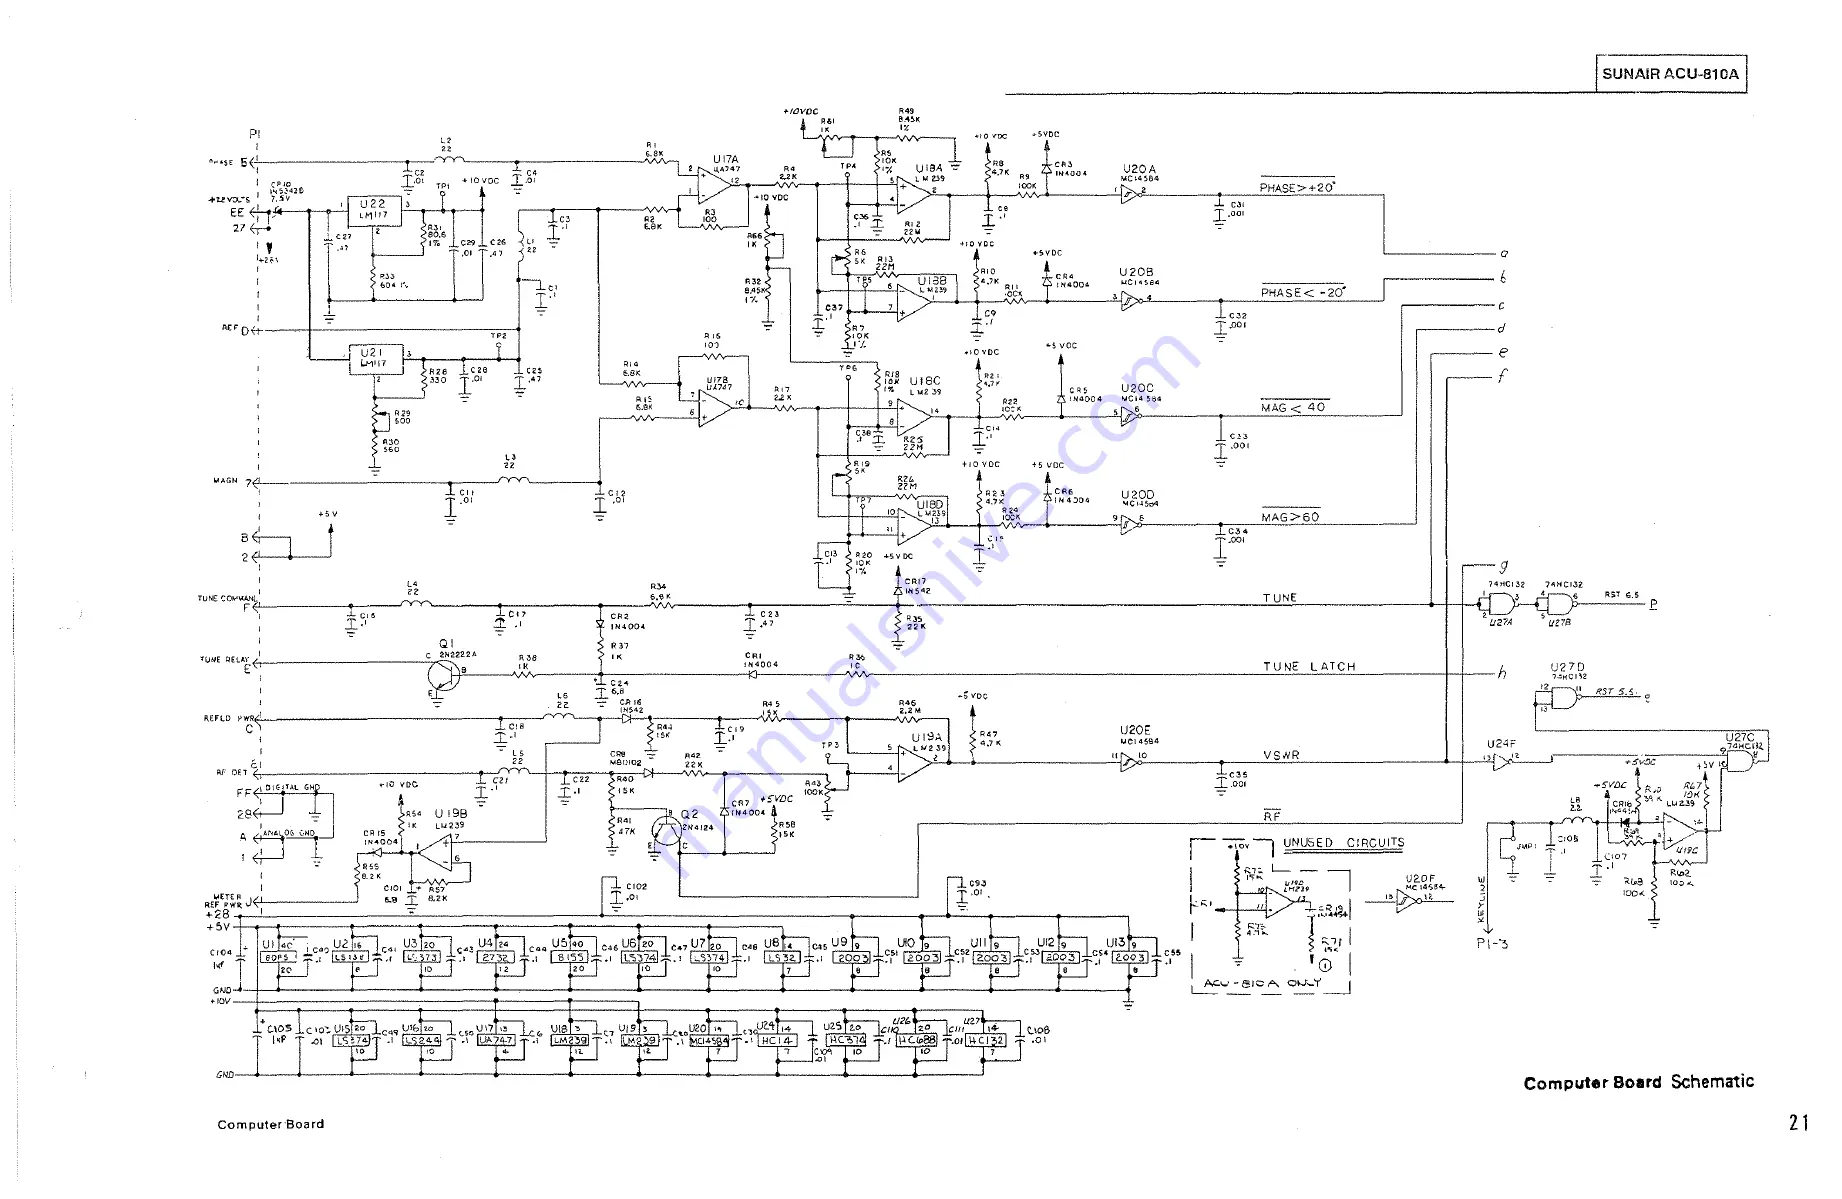Click the U24F inverter symbol
Image resolution: width=1842 pixels, height=1199 pixels.
pyautogui.click(x=1503, y=762)
